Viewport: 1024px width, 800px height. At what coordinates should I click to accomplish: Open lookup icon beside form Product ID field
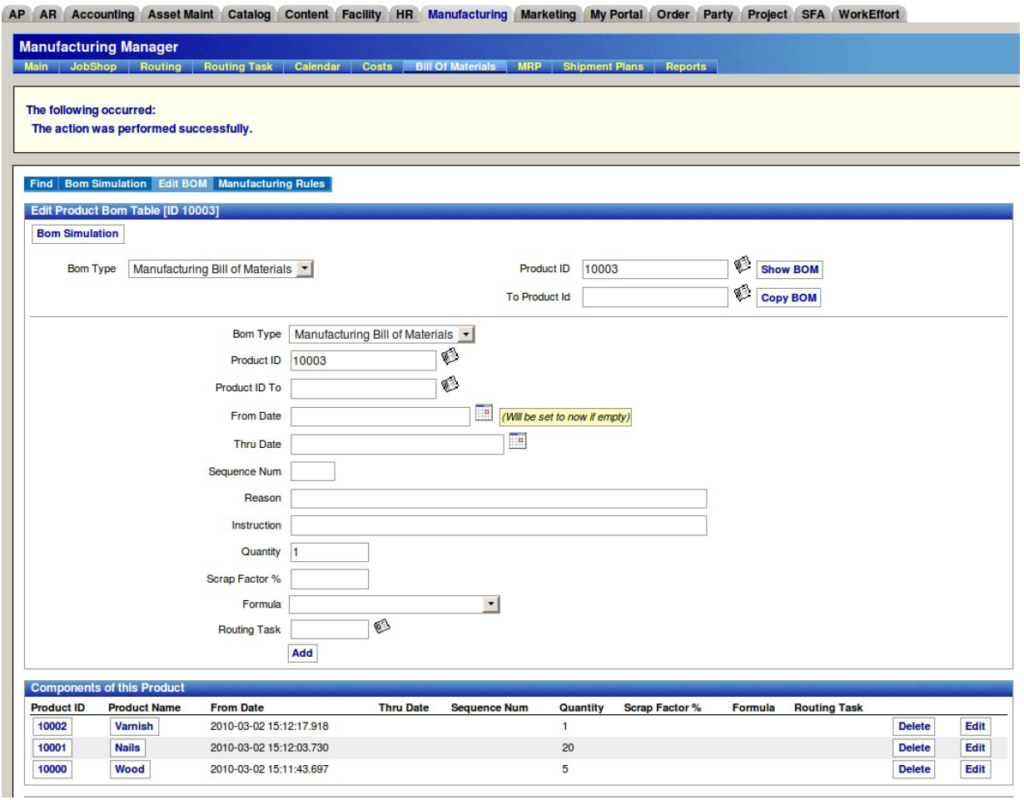point(450,357)
